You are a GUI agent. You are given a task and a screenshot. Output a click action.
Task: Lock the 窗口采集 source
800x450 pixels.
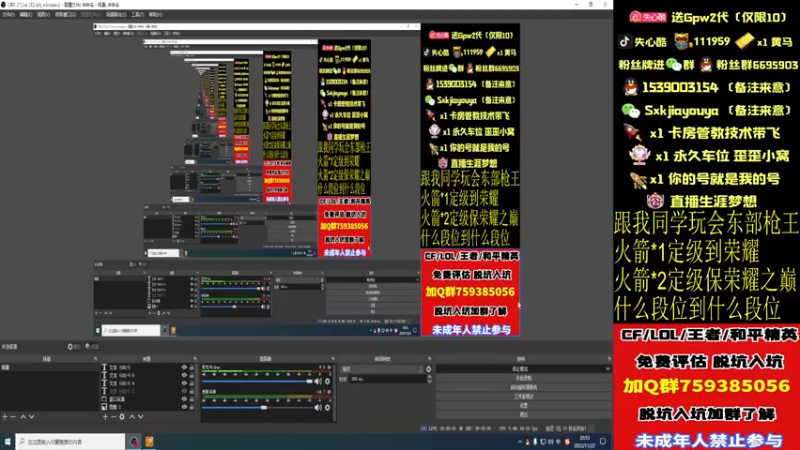point(192,399)
